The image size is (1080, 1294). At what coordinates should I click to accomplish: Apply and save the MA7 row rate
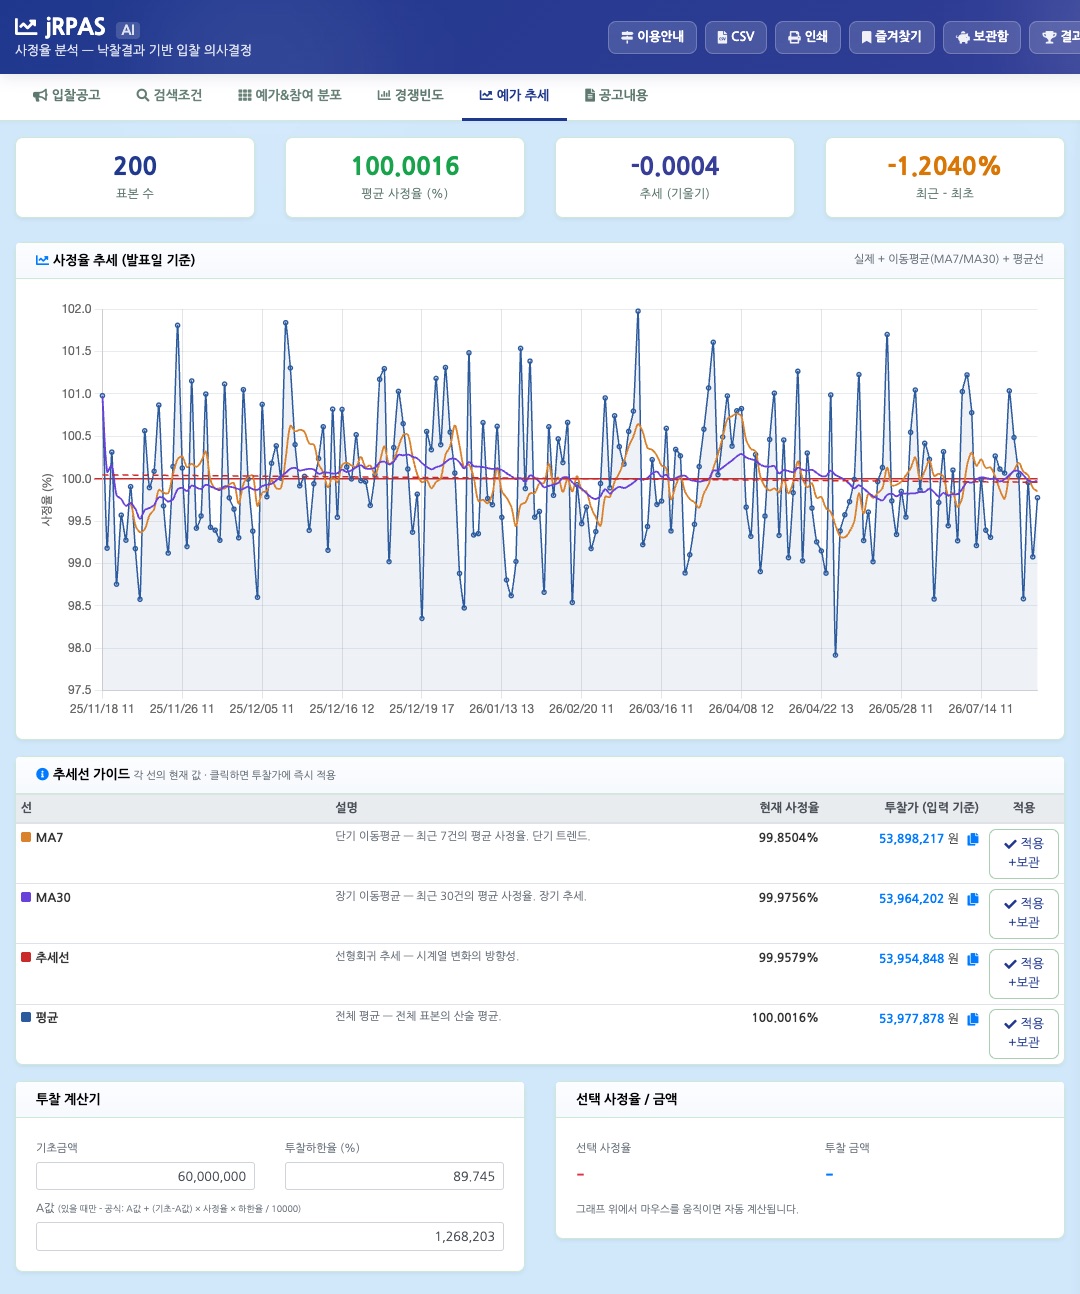[1024, 853]
